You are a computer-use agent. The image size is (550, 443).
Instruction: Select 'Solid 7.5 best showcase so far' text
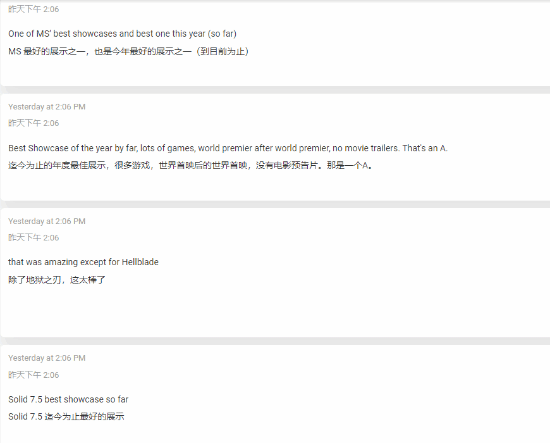click(x=68, y=400)
